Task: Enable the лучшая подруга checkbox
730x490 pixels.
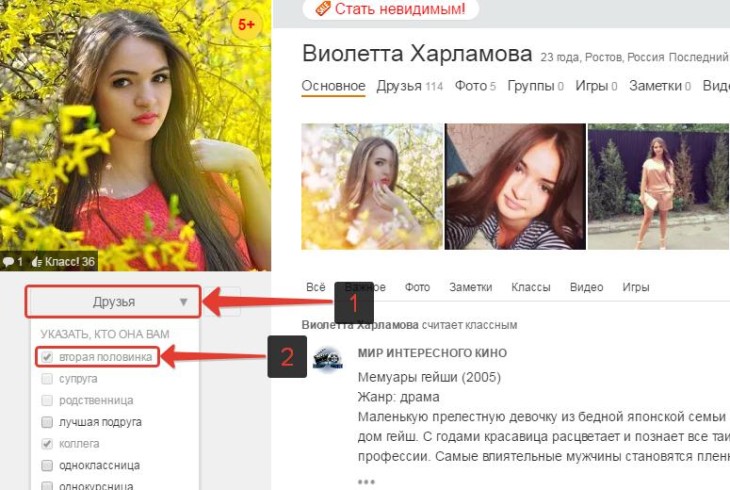Action: [x=47, y=422]
